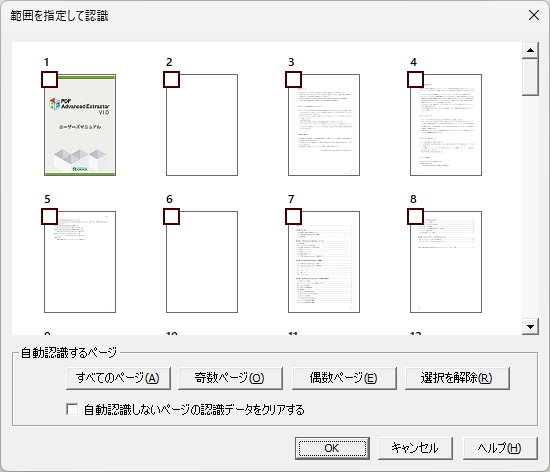Viewport: 550px width, 472px height.
Task: Tick the checkbox for page 6
Action: click(172, 217)
